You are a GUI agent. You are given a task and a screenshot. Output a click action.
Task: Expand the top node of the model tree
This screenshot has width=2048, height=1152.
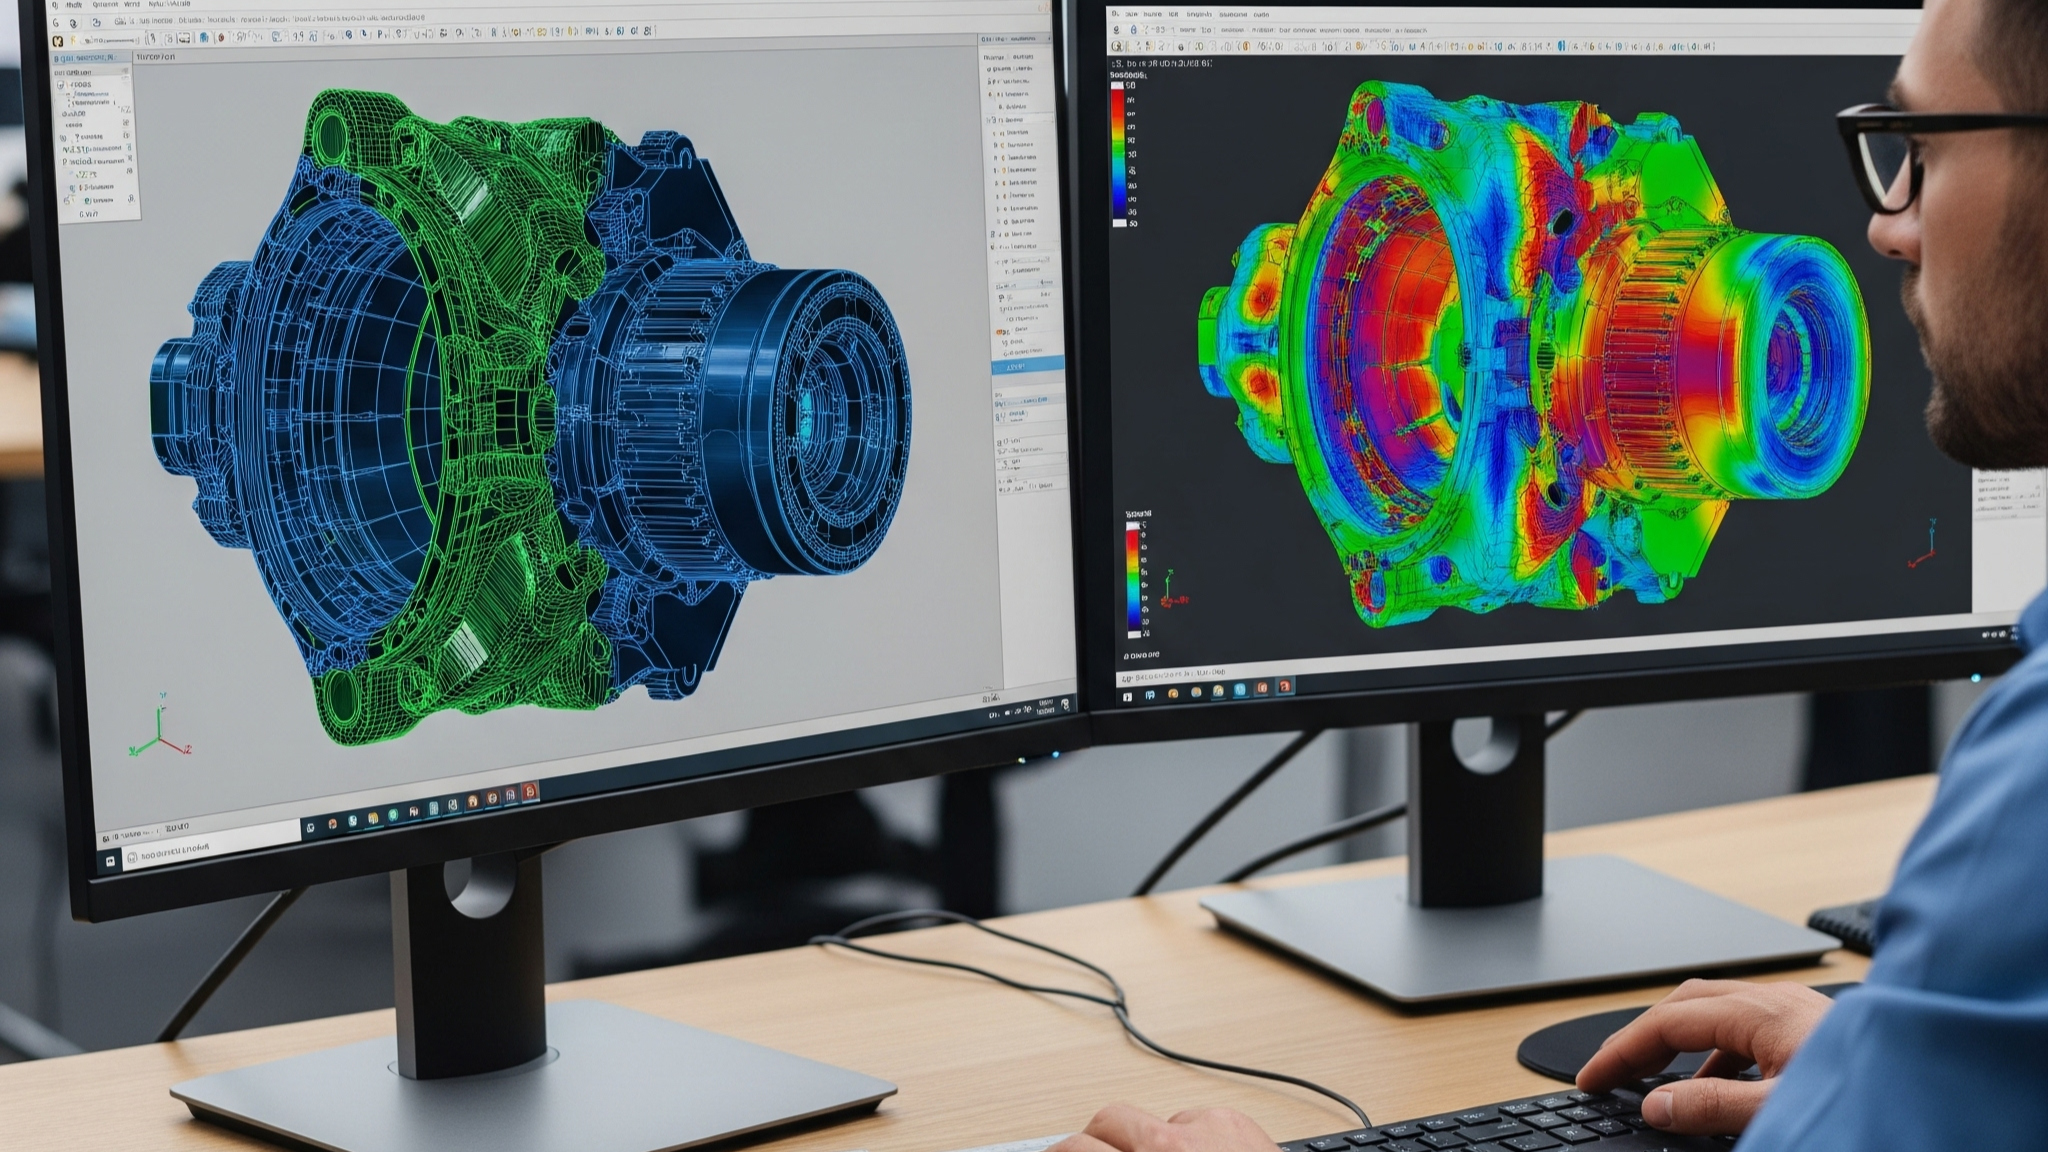click(62, 85)
